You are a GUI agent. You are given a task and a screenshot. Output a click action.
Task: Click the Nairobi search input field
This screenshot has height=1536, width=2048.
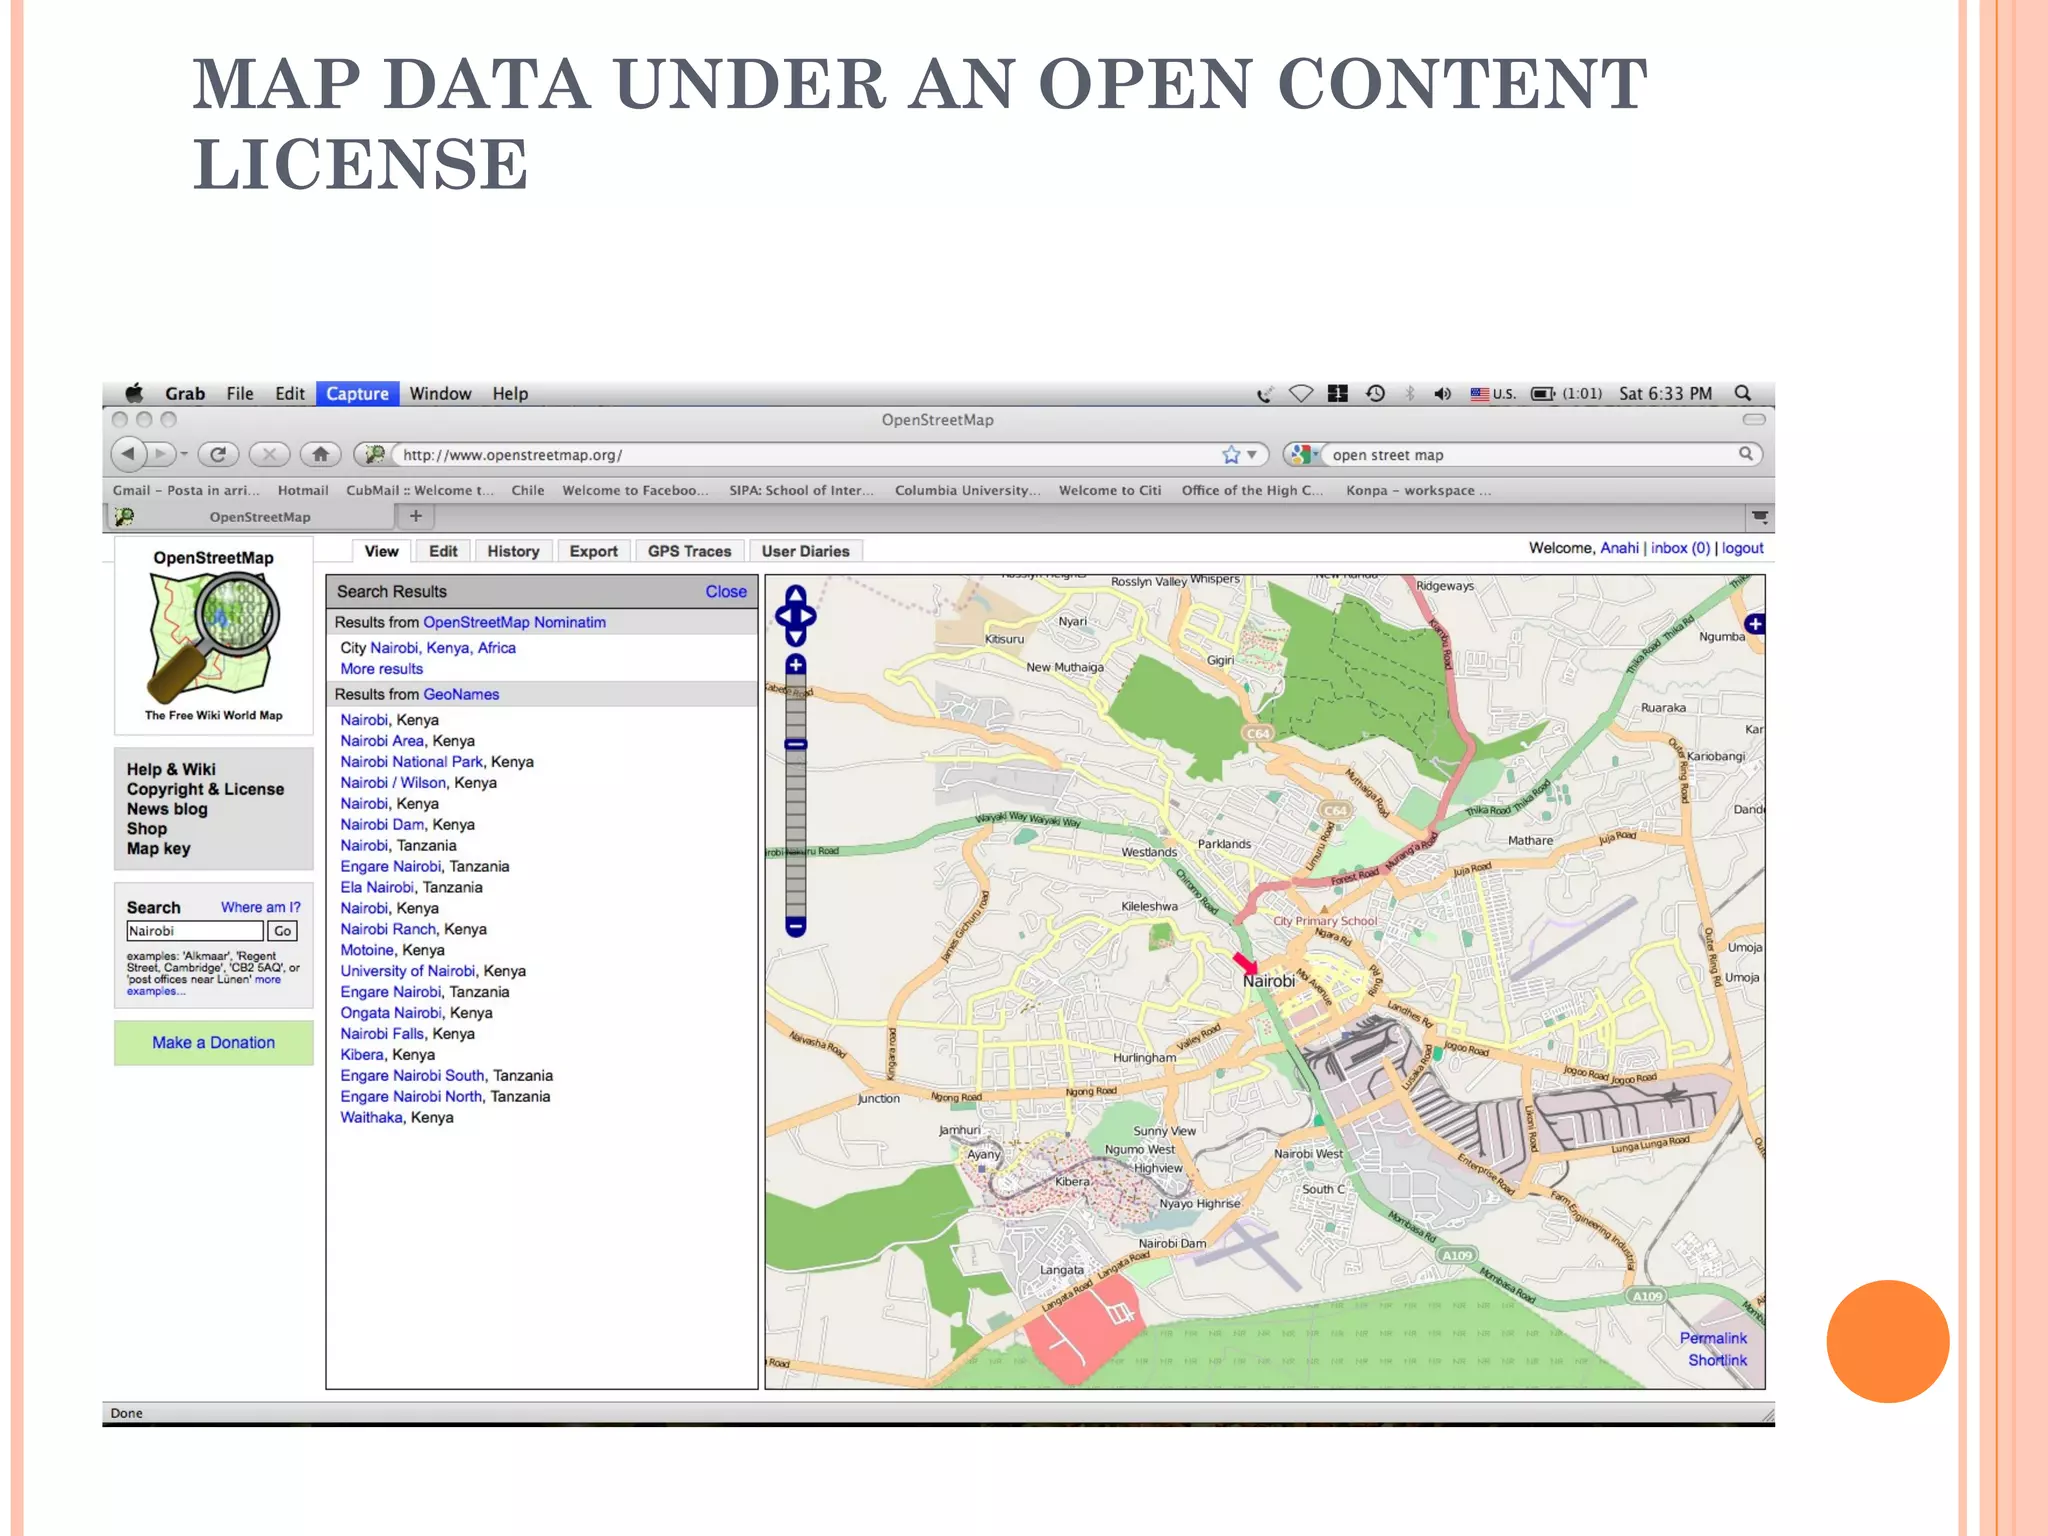coord(195,931)
